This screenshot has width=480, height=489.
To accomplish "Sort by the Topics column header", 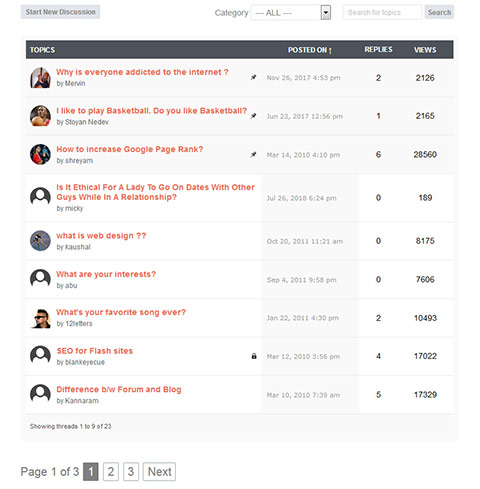I will pos(42,50).
